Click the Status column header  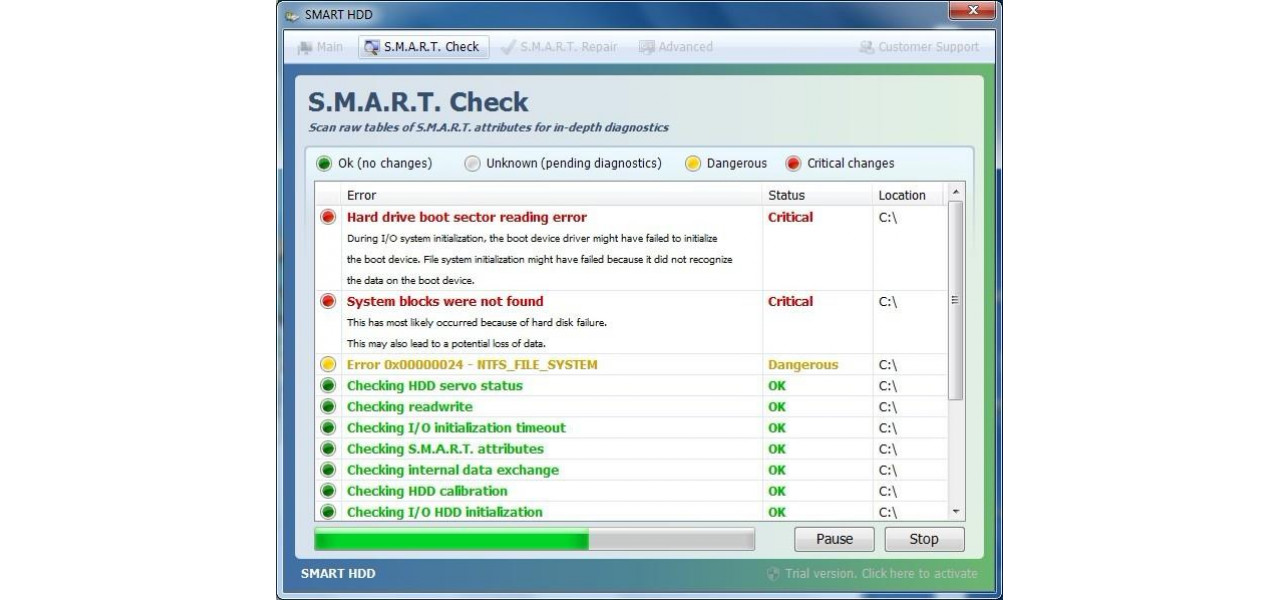pos(816,195)
